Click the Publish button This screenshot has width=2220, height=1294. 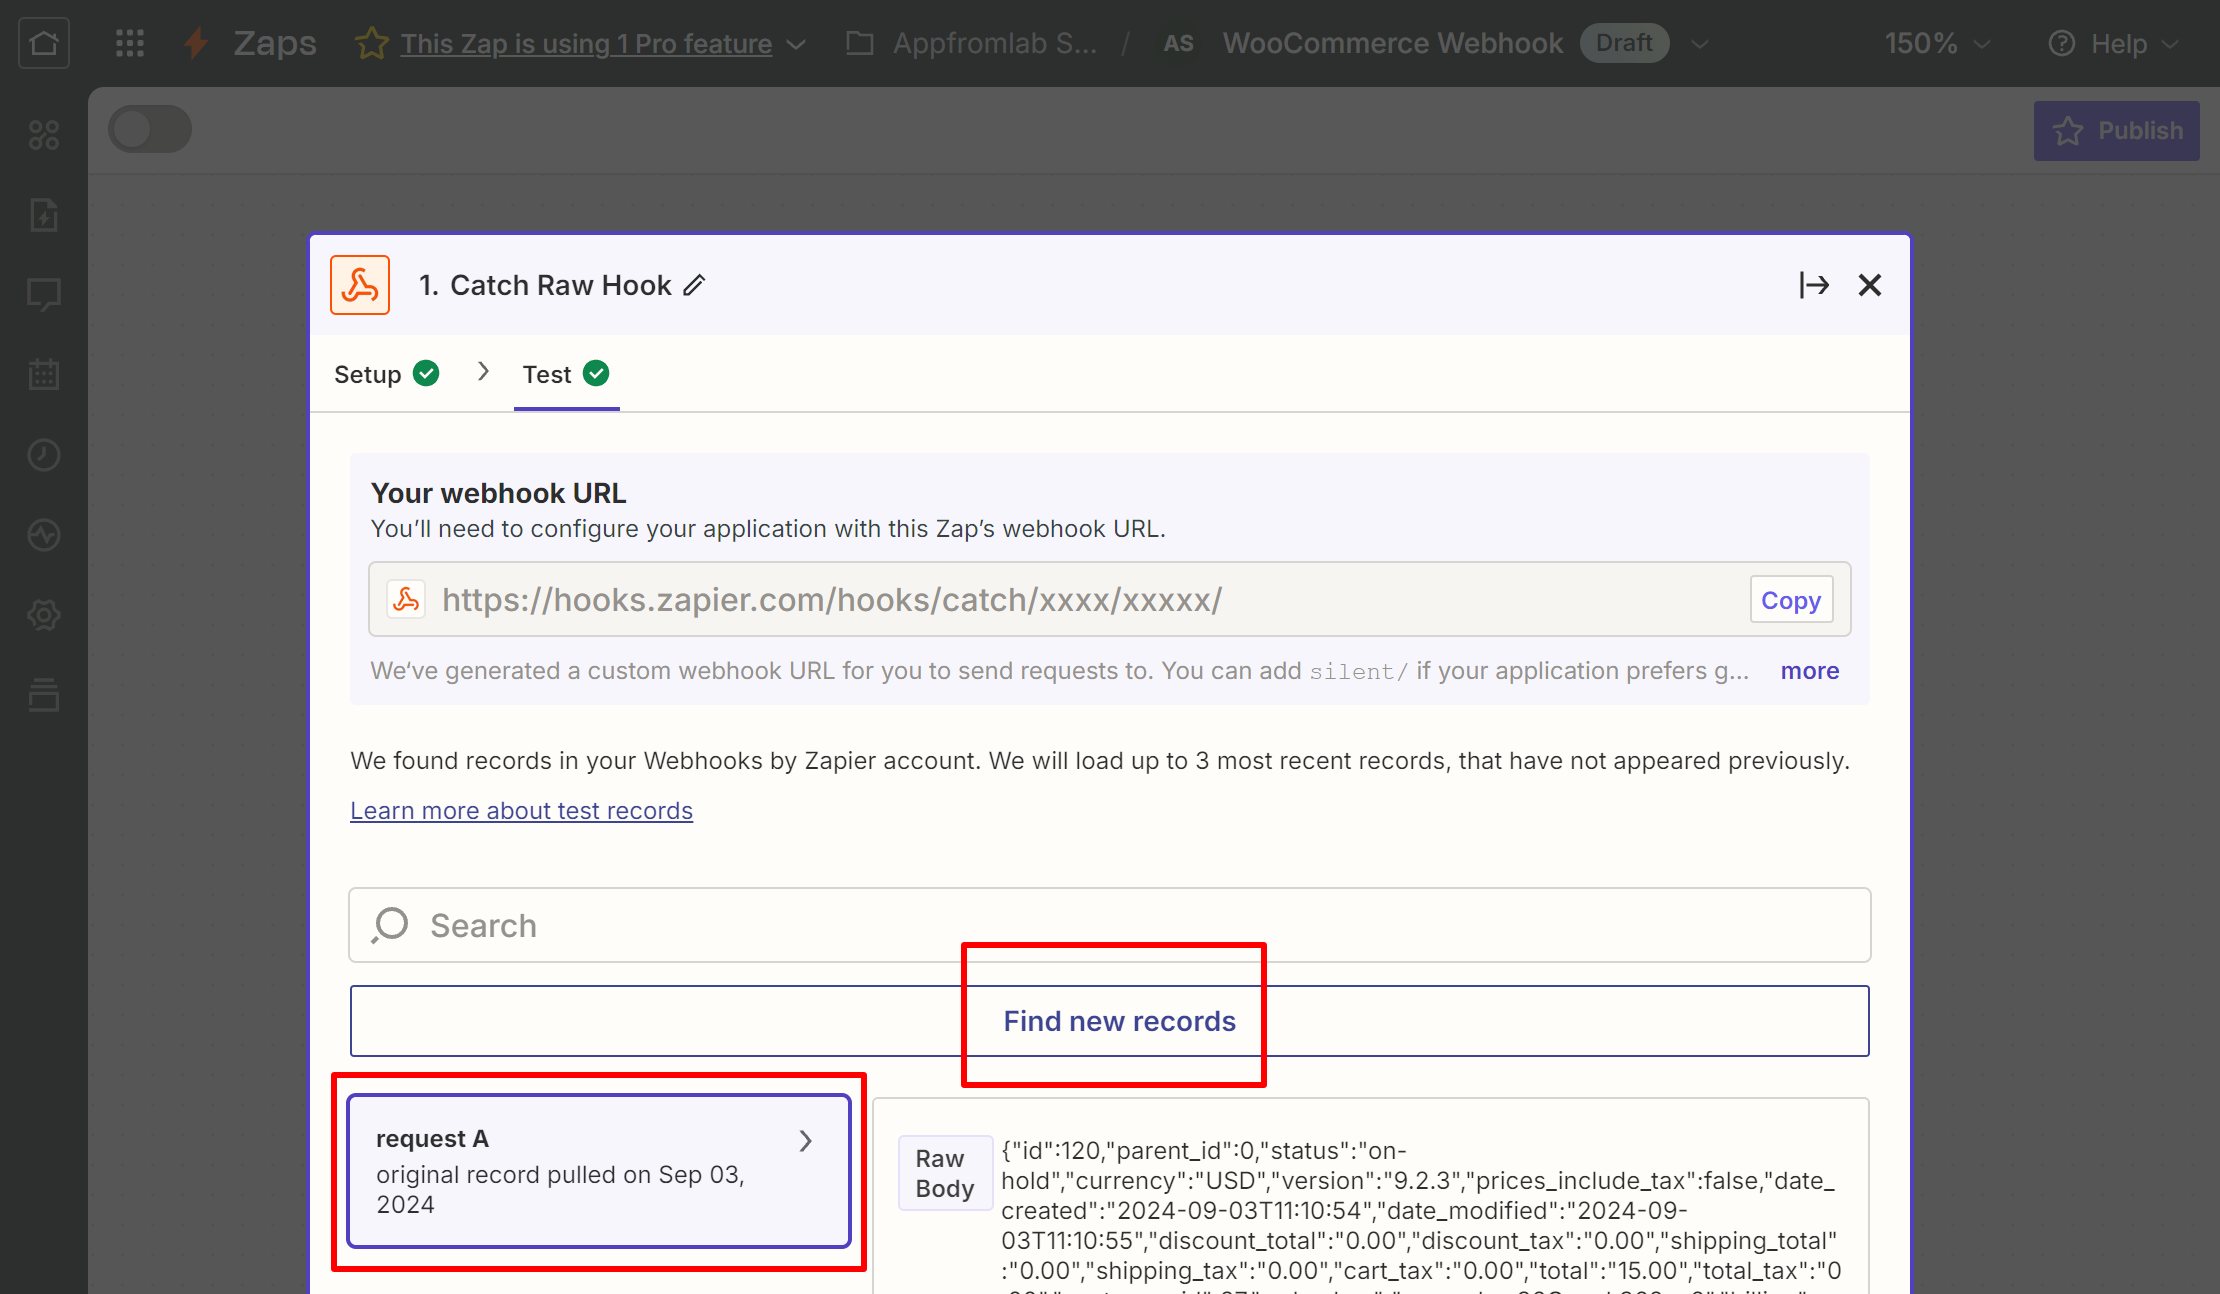coord(2117,130)
